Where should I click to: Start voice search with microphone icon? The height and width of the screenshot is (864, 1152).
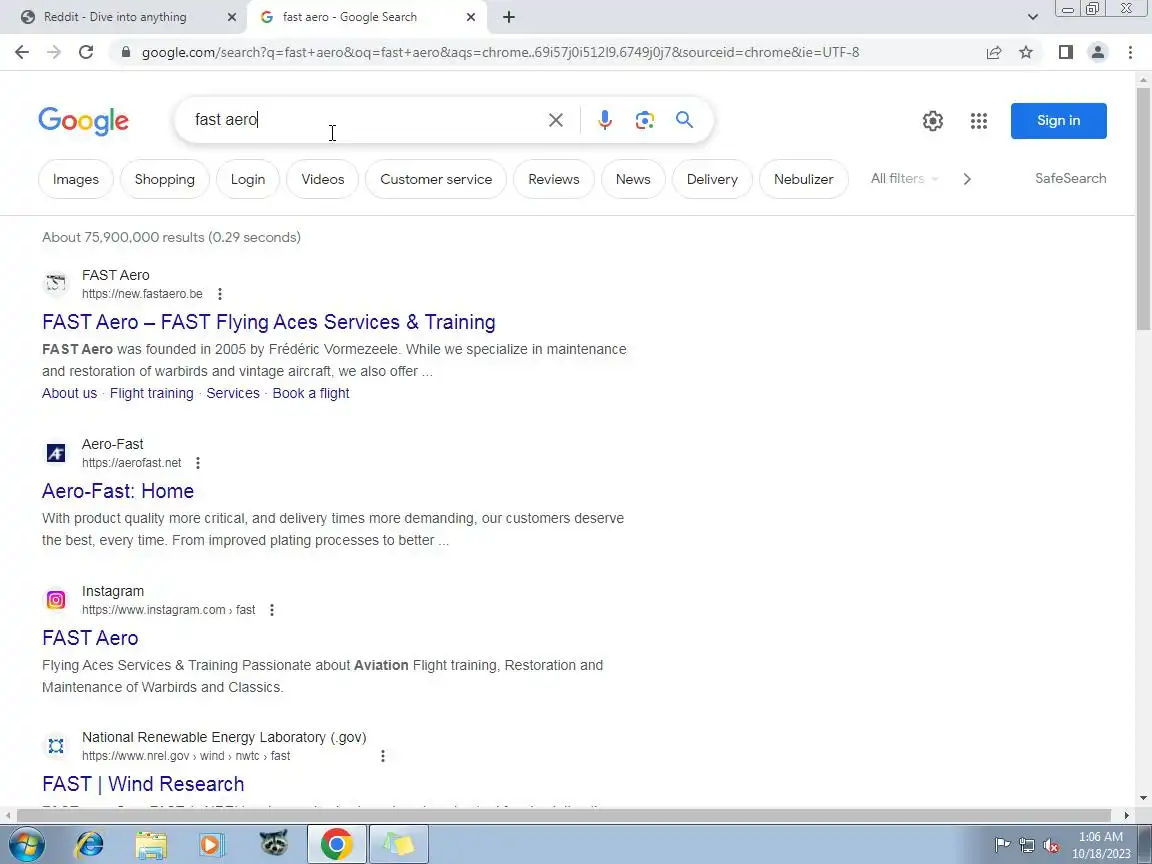[605, 120]
